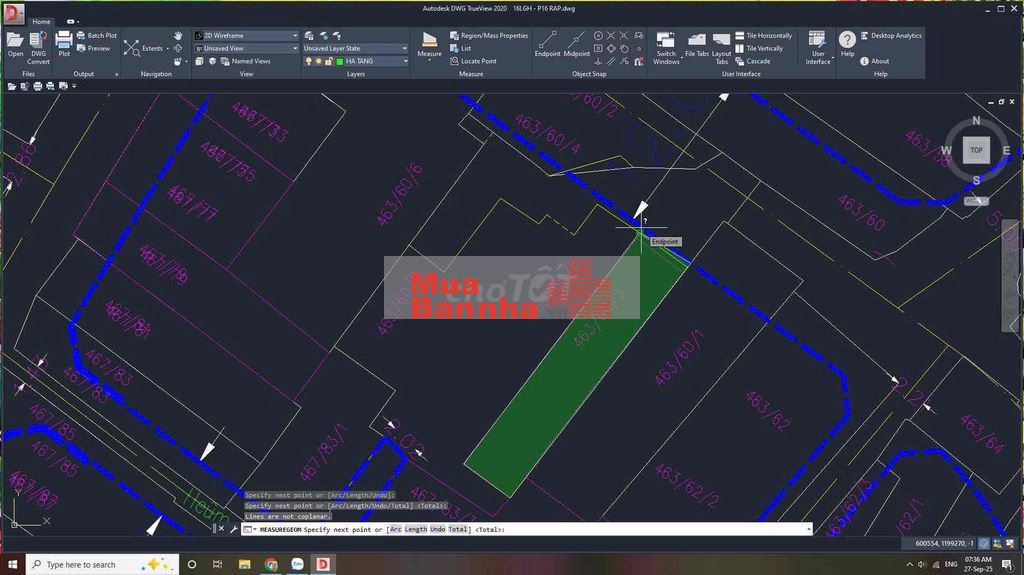
Task: Click the Plot printer icon
Action: coord(64,44)
